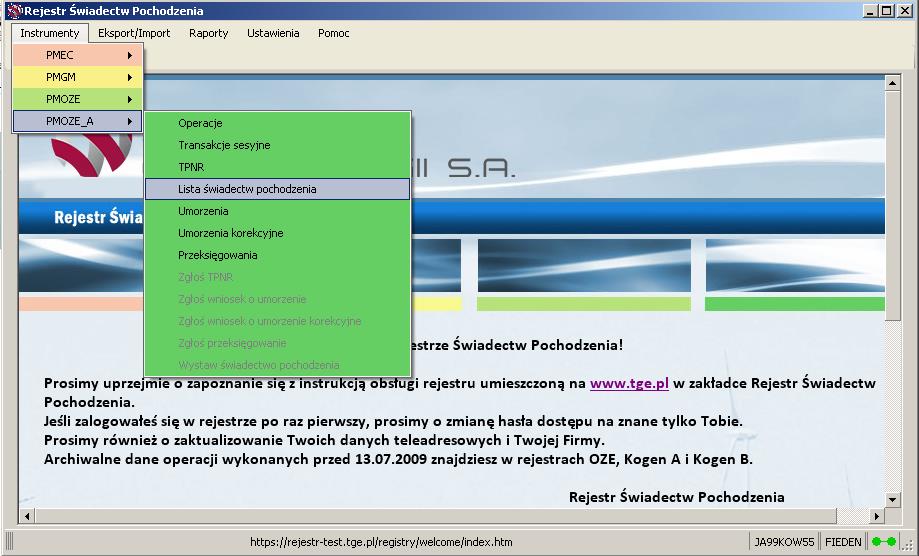The height and width of the screenshot is (556, 919).
Task: Select the TPNR menu entry
Action: (277, 167)
